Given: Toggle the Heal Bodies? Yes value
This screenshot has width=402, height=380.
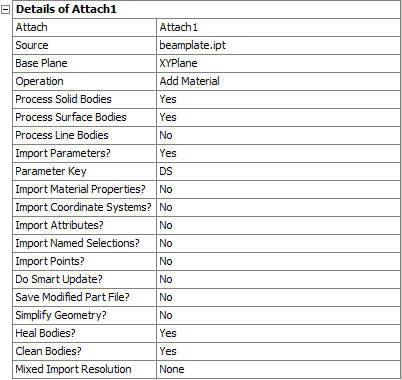Looking at the screenshot, I should coord(278,333).
